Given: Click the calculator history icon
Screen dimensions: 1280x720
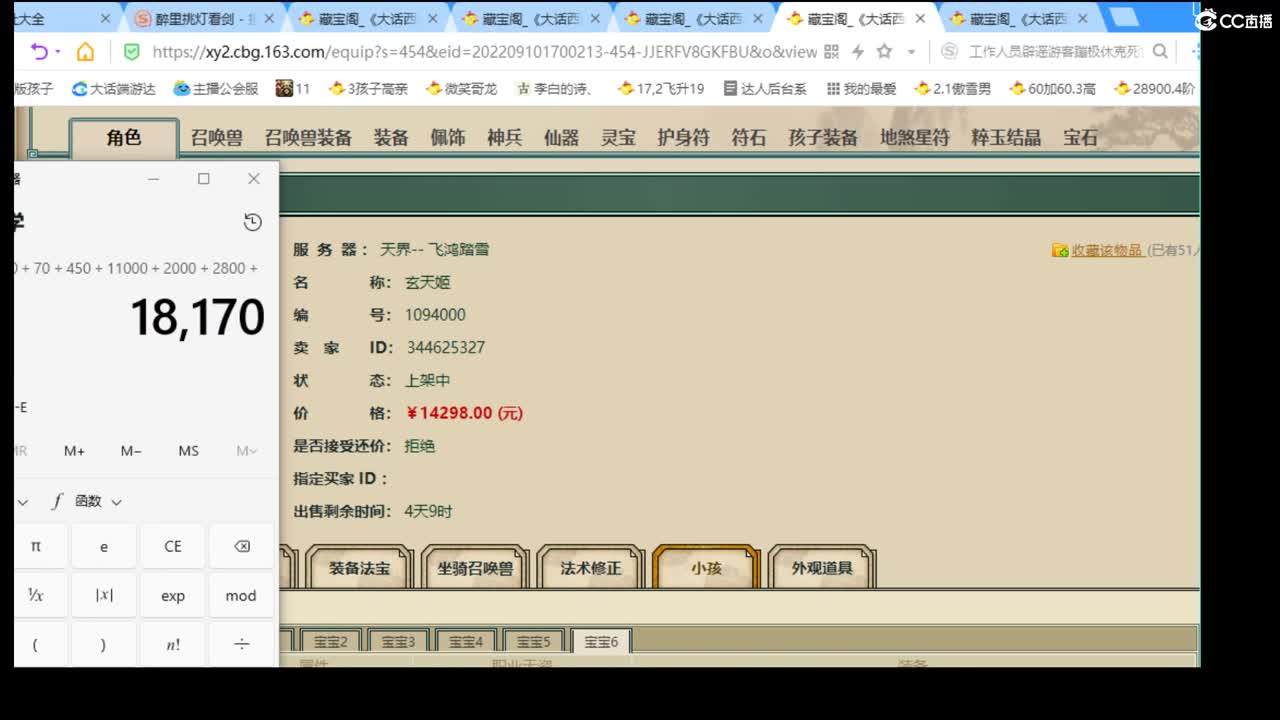Looking at the screenshot, I should coord(252,222).
